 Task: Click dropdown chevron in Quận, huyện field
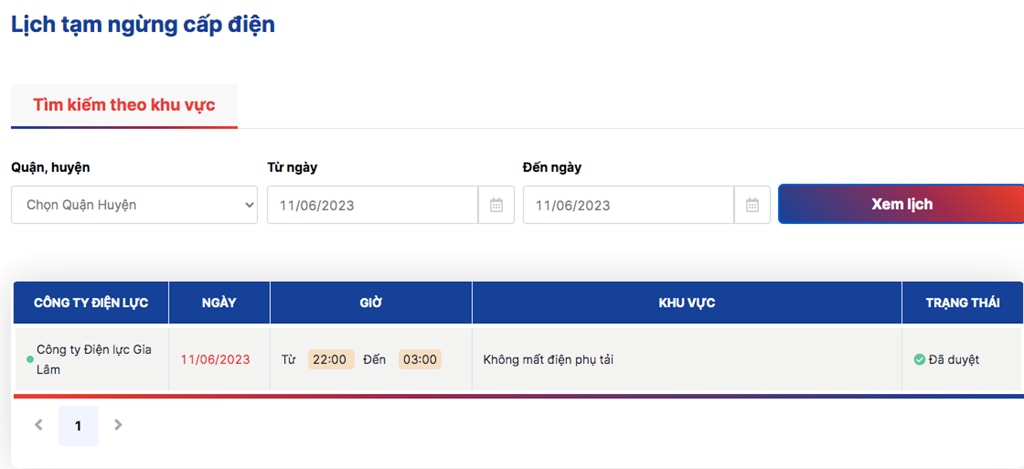[x=249, y=205]
